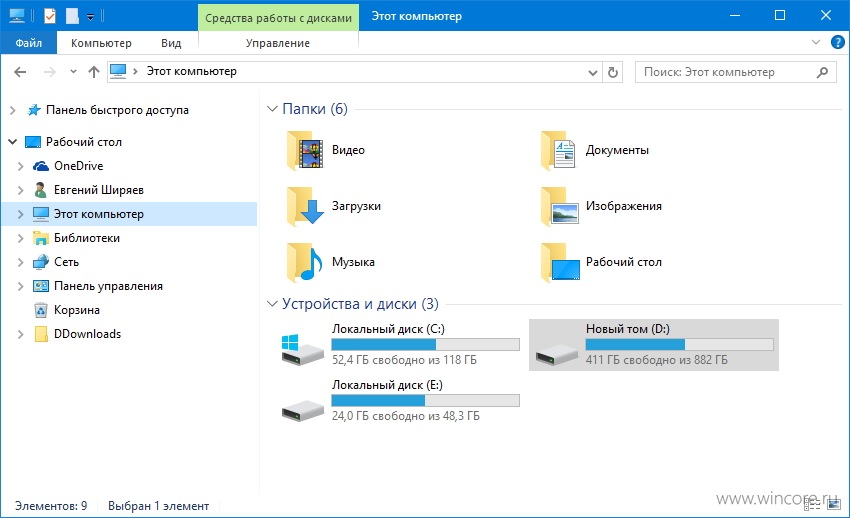
Task: Open recent locations dropdown arrow
Action: pos(73,72)
